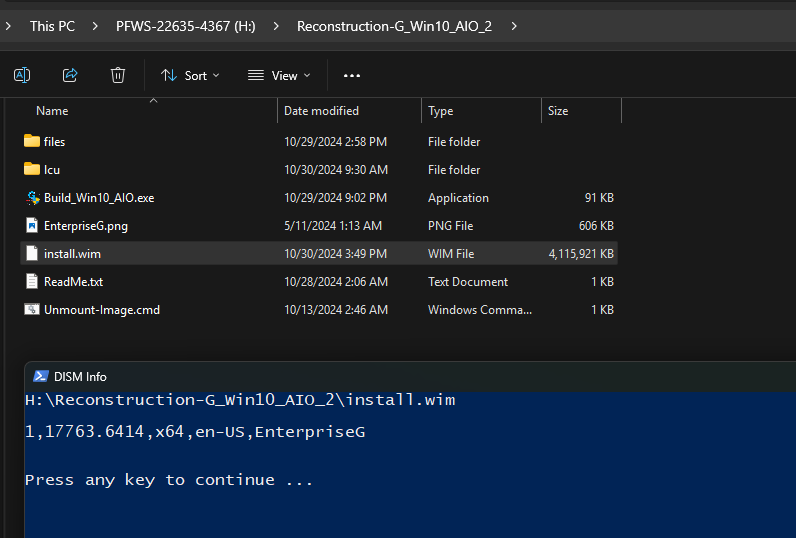Click Reconstruction-G_Win10_AIO_2 breadcrumb segment
The image size is (796, 538).
[394, 26]
